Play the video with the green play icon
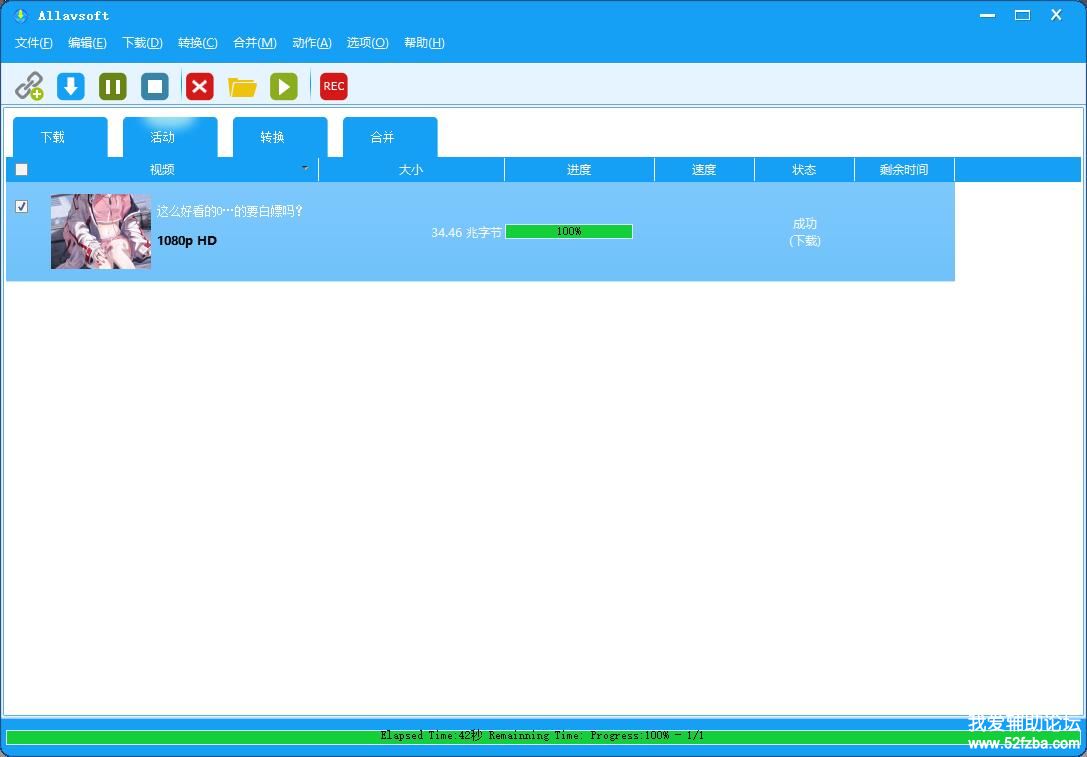The height and width of the screenshot is (757, 1087). click(x=284, y=87)
